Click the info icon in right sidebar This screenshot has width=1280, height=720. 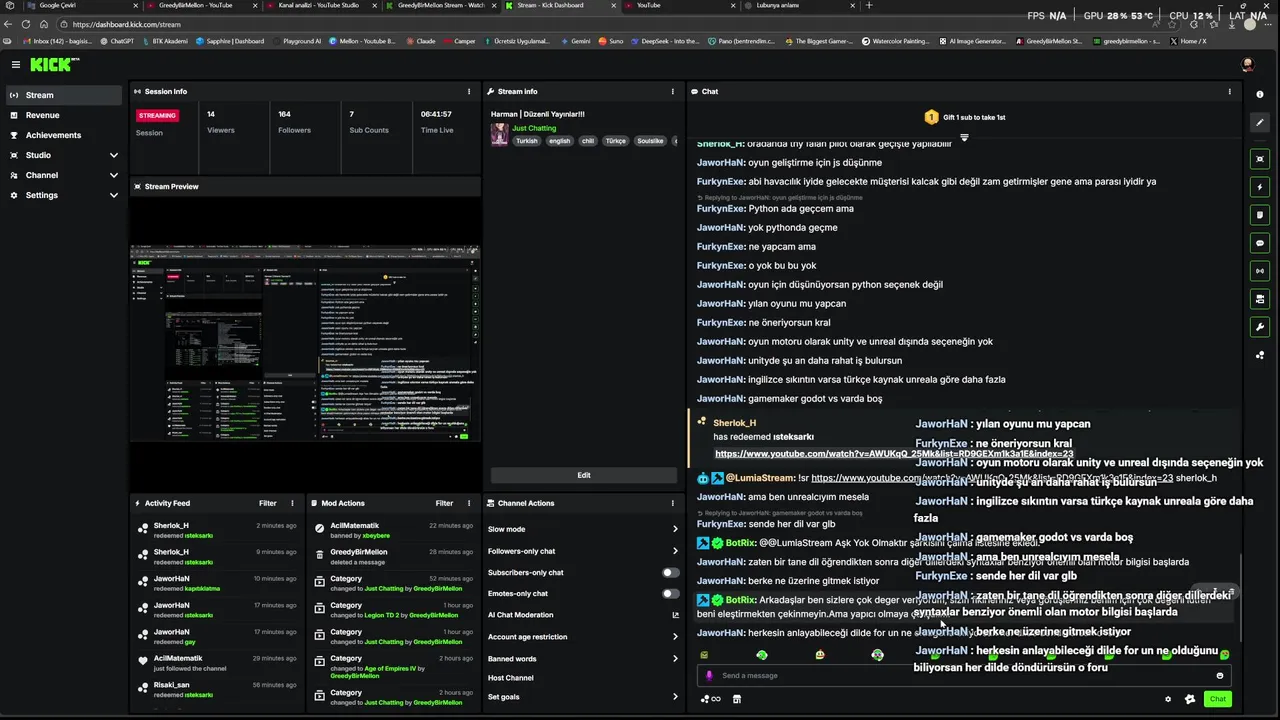click(1260, 94)
